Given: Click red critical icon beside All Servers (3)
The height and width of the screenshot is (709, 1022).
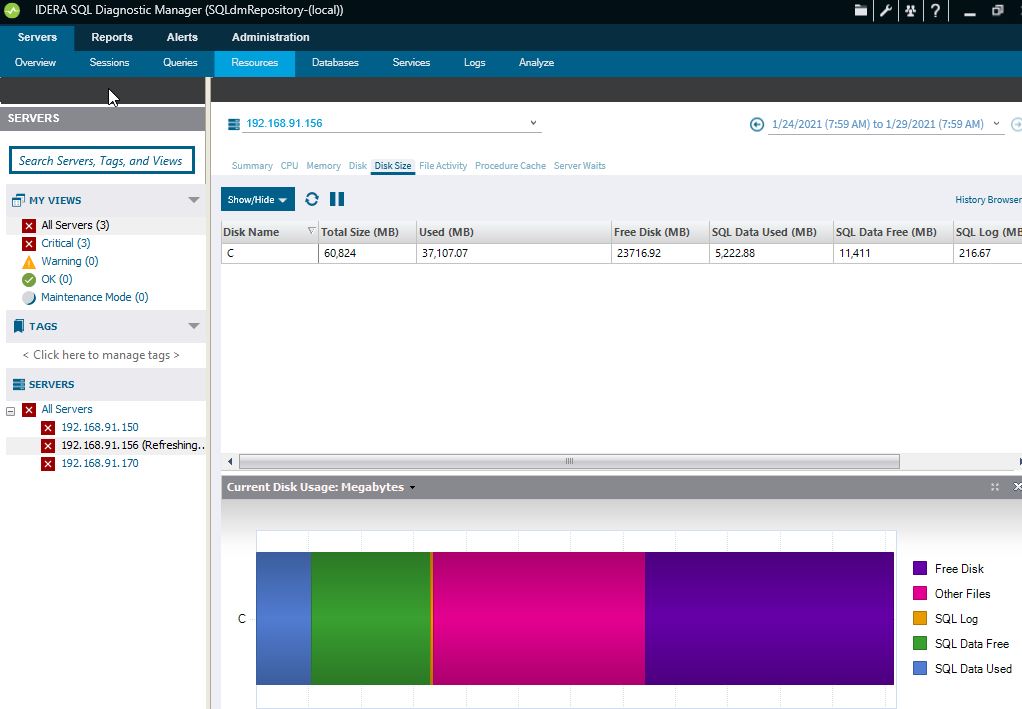Looking at the screenshot, I should tap(29, 225).
